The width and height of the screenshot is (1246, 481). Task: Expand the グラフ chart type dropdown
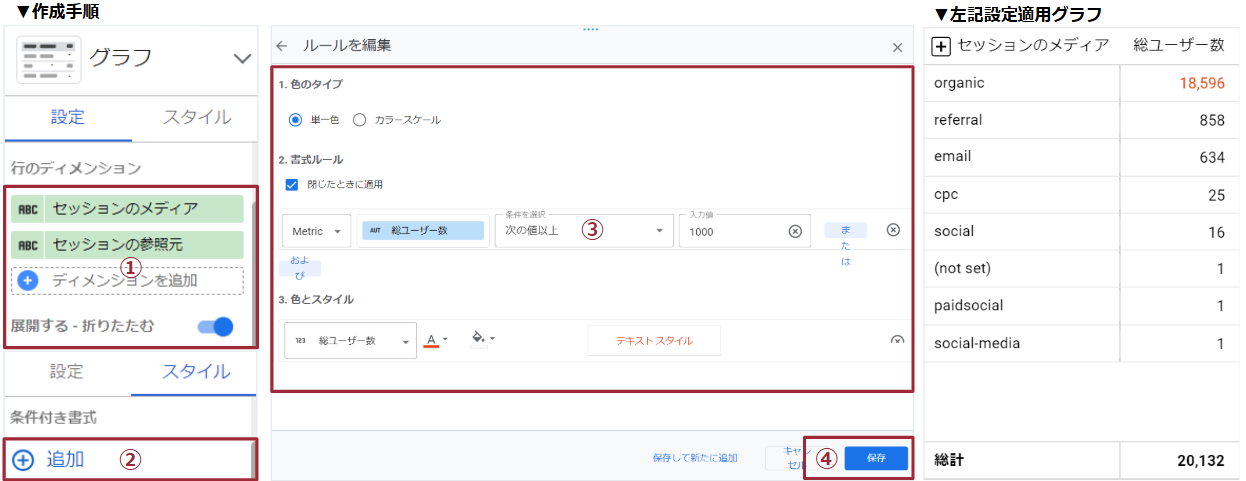[242, 58]
